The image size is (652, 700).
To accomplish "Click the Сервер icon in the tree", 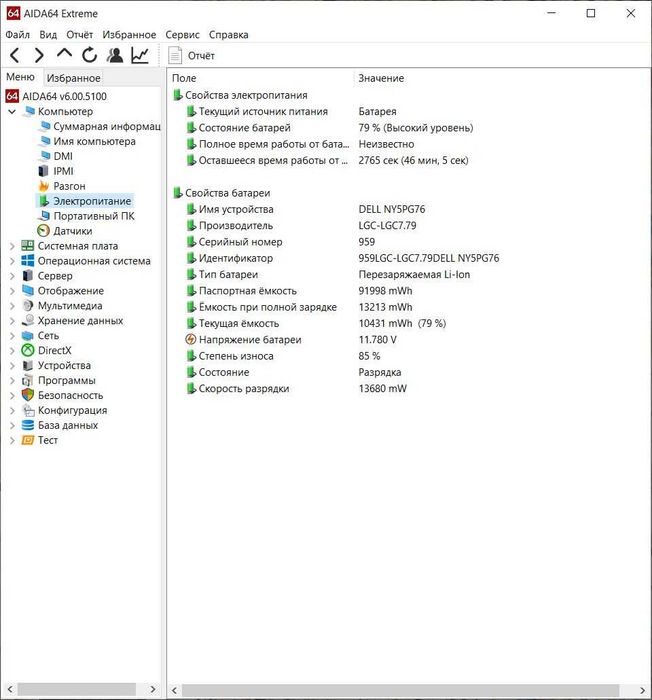I will click(28, 276).
